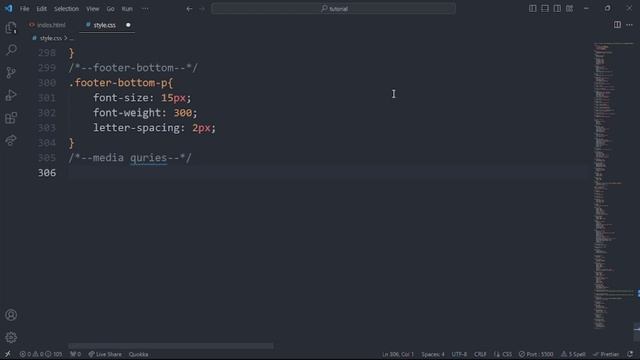Toggle the primary side bar layout icon

(x=533, y=9)
